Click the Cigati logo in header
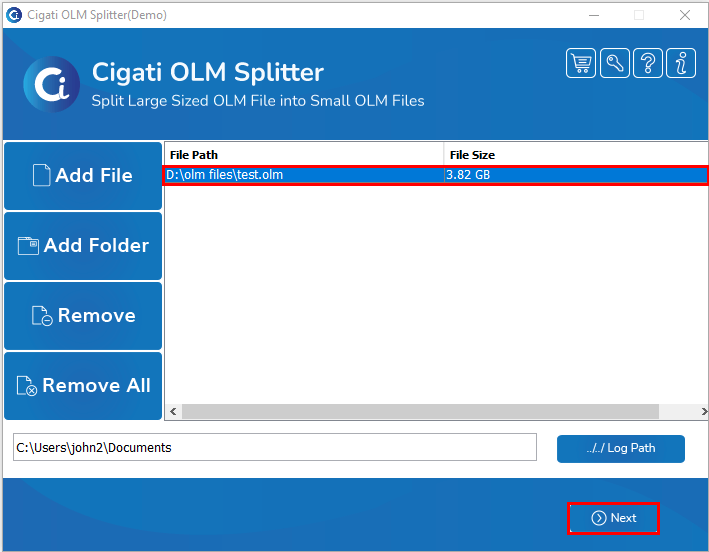The height and width of the screenshot is (552, 709). coord(52,84)
